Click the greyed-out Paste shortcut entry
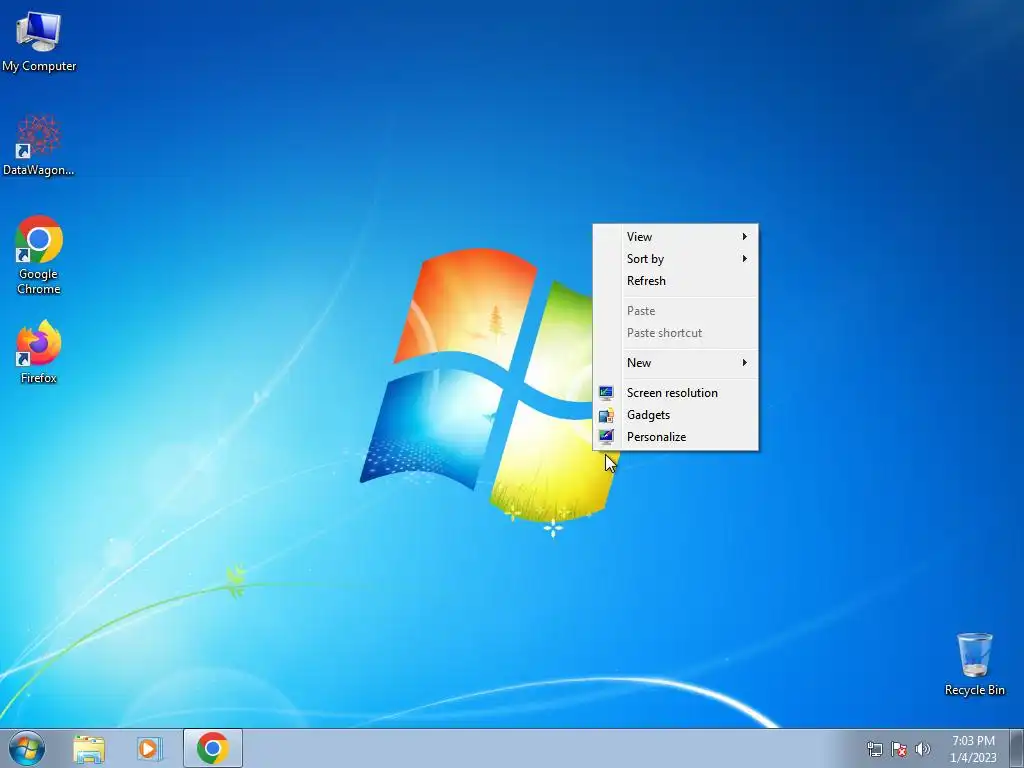The image size is (1024, 768). 676,333
